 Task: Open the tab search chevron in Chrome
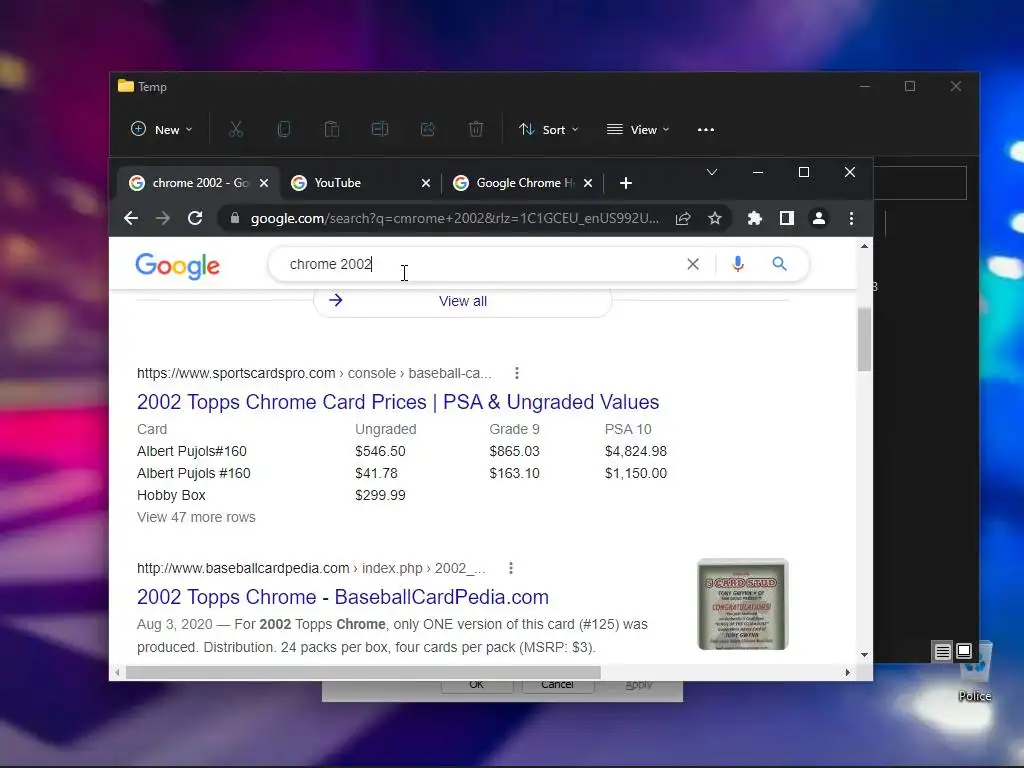click(x=712, y=172)
